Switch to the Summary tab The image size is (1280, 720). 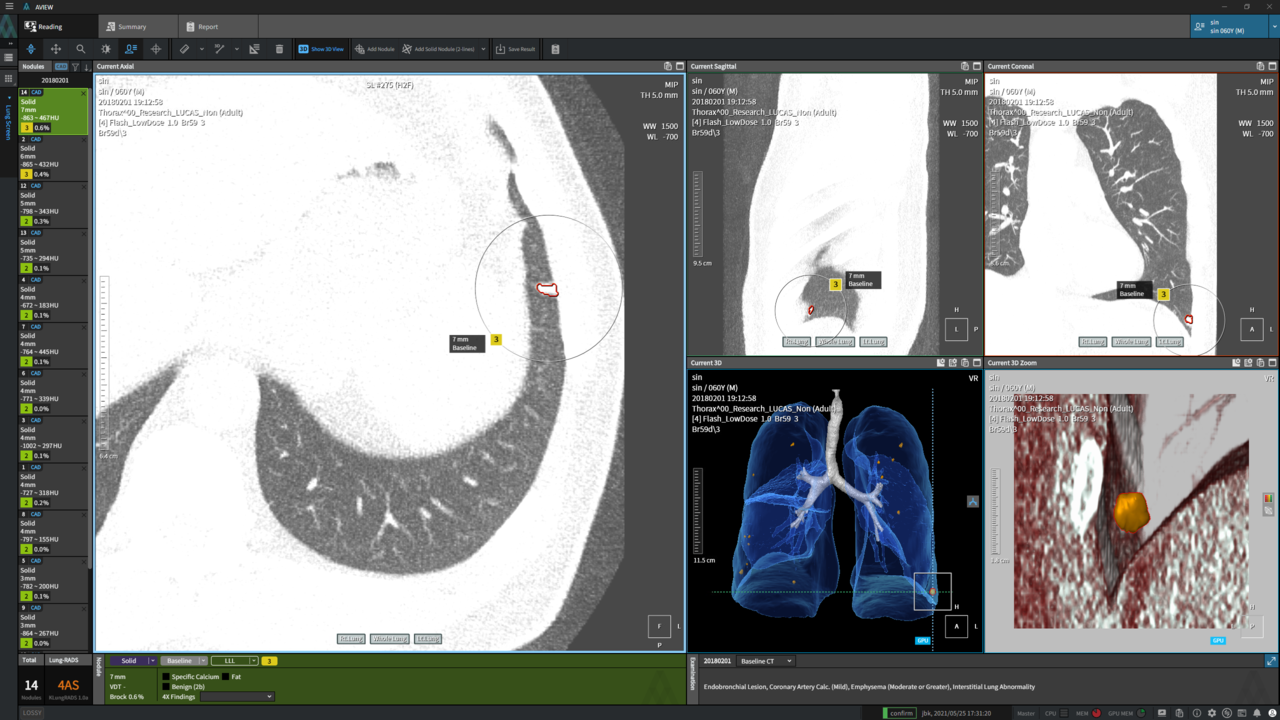tap(132, 27)
